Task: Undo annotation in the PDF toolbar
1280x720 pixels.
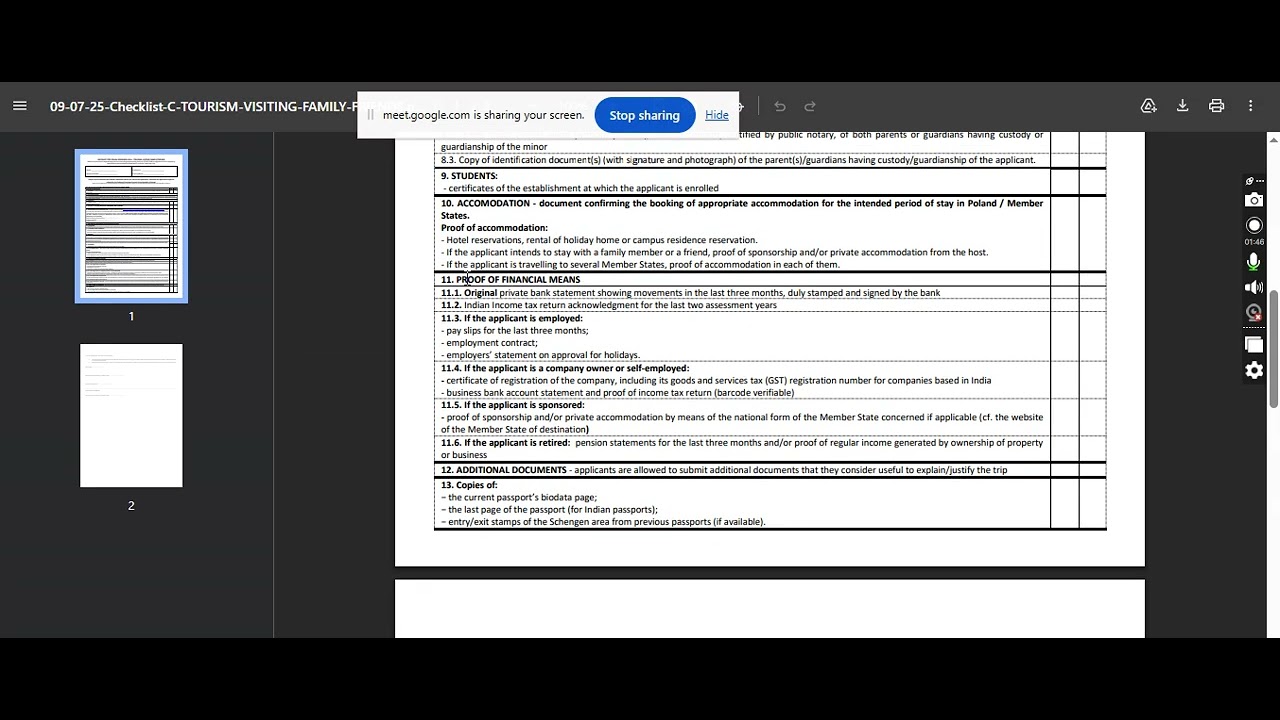Action: pyautogui.click(x=780, y=106)
